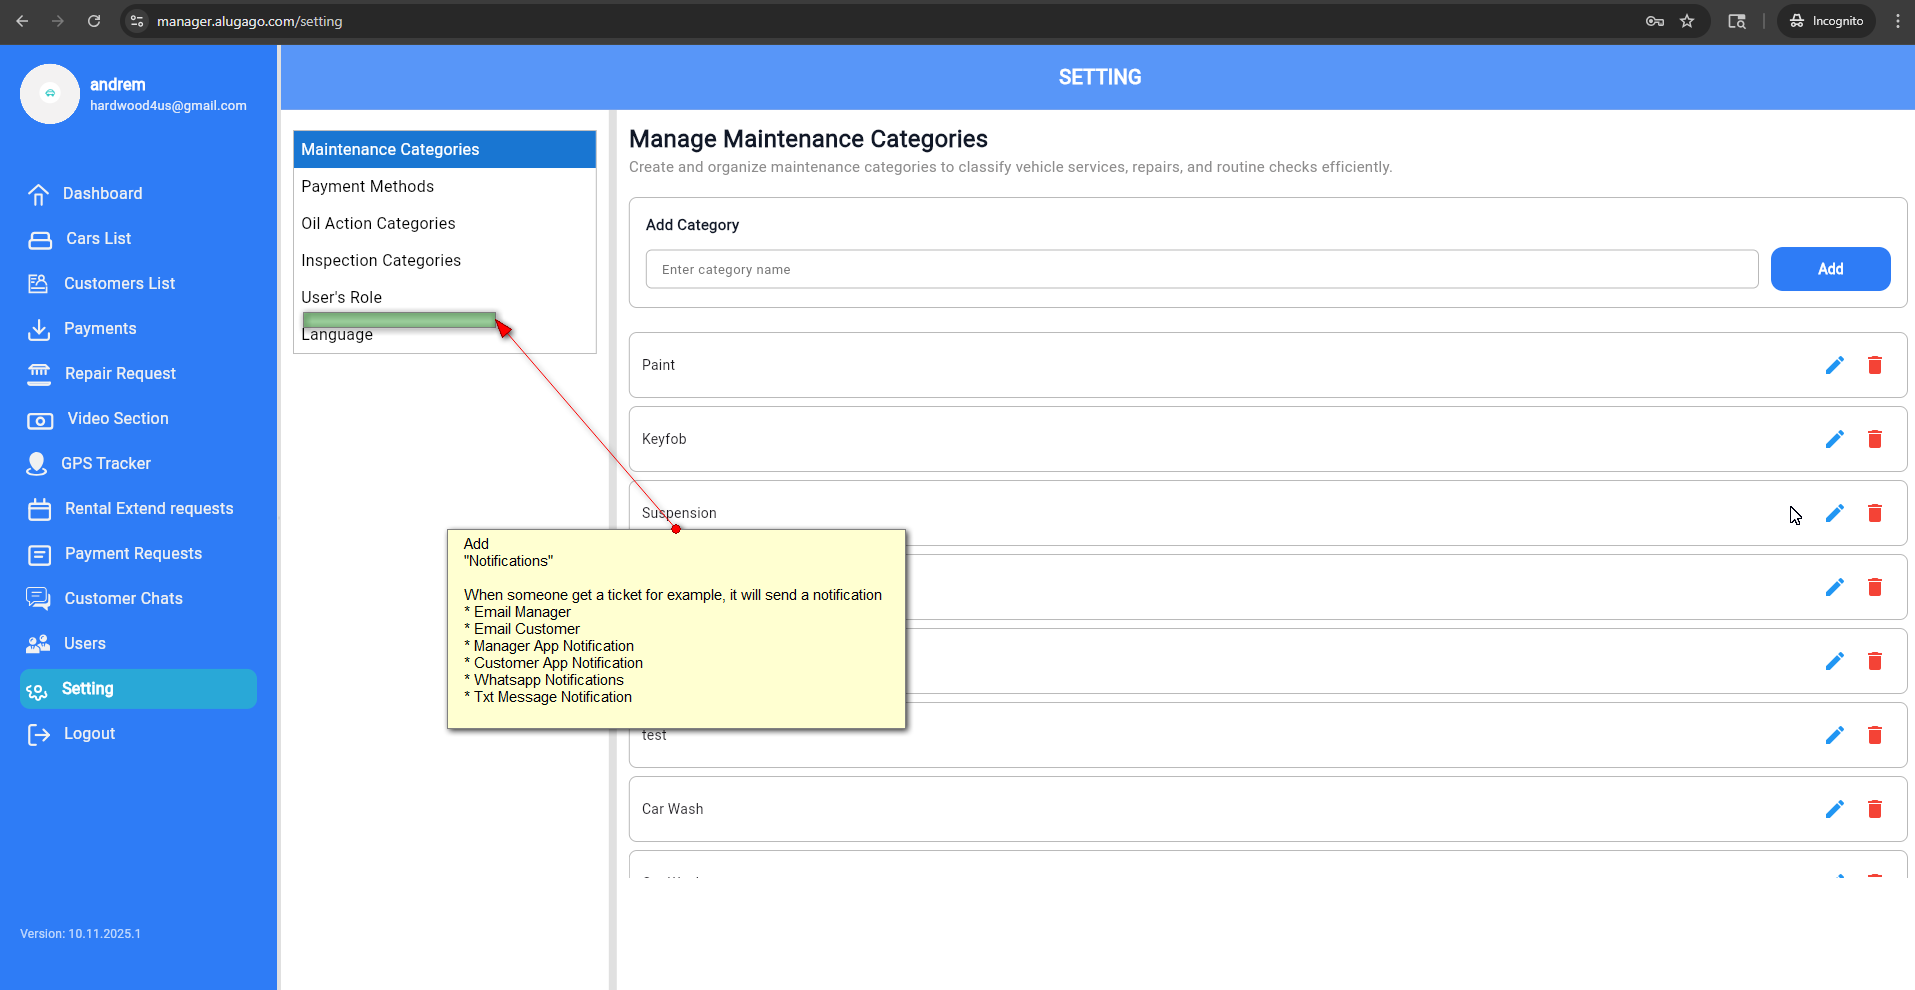The height and width of the screenshot is (990, 1915).
Task: Reload the page using browser refresh icon
Action: [94, 21]
